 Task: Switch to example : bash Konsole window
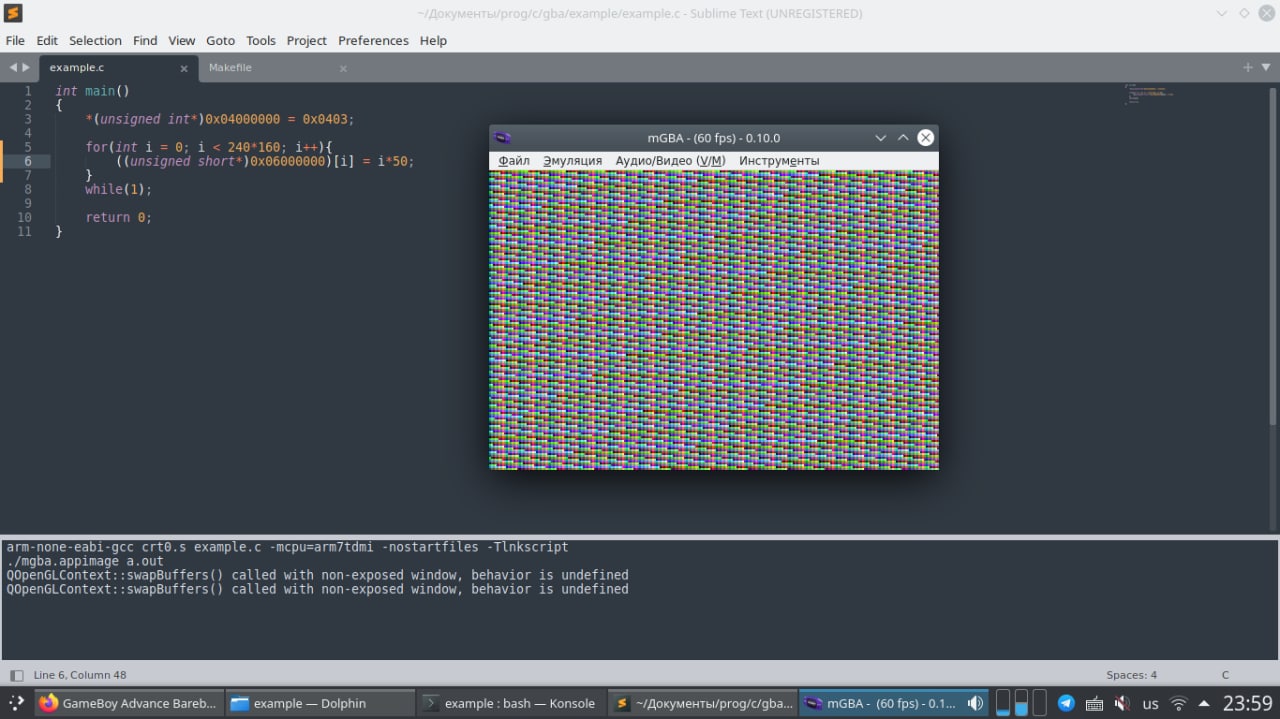pos(509,703)
